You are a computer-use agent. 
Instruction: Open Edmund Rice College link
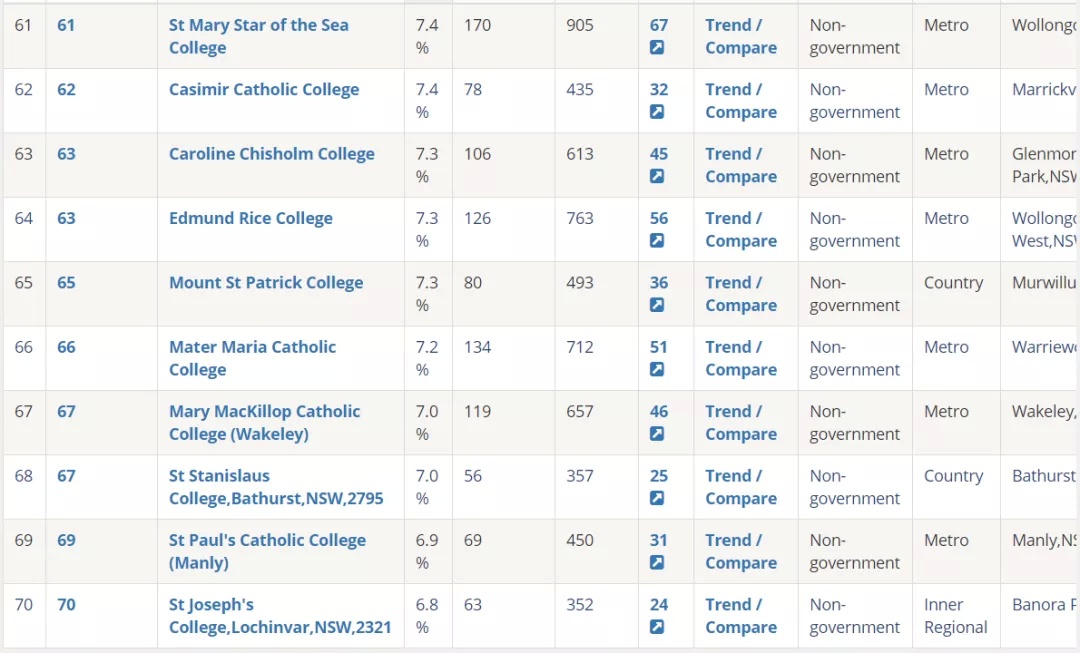click(251, 218)
